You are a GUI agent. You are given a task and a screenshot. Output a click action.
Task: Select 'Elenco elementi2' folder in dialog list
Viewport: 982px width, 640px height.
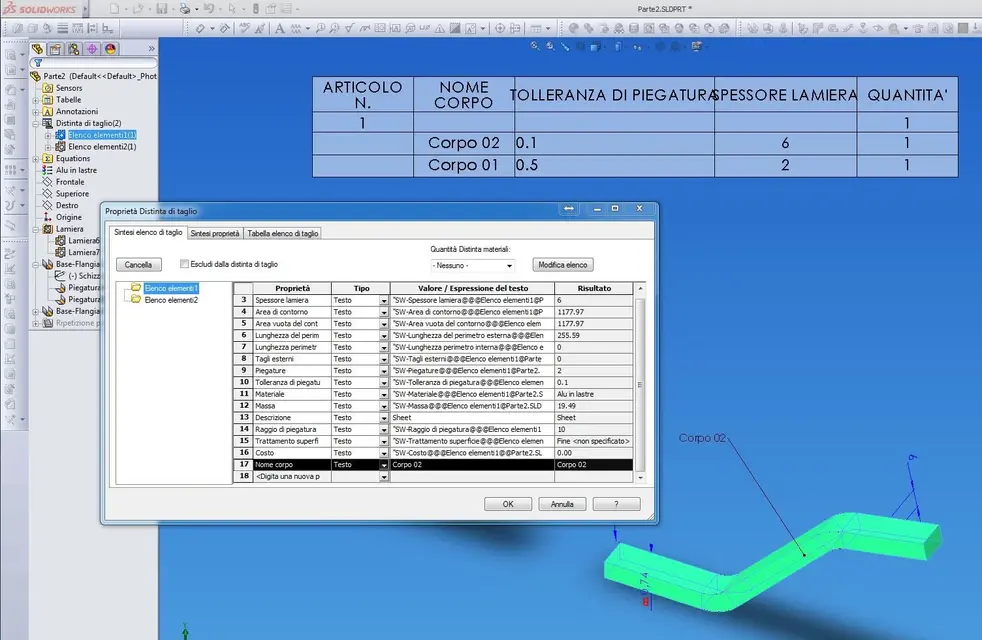click(170, 300)
